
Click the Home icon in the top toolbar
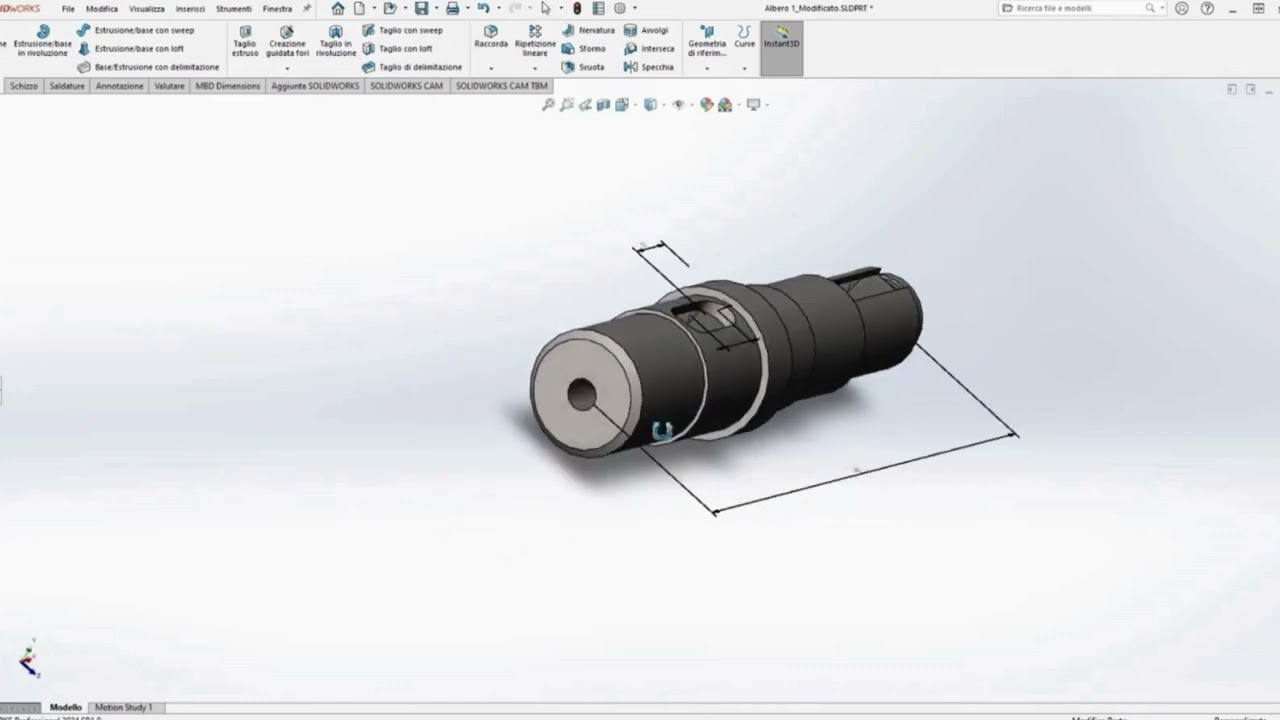coord(338,8)
